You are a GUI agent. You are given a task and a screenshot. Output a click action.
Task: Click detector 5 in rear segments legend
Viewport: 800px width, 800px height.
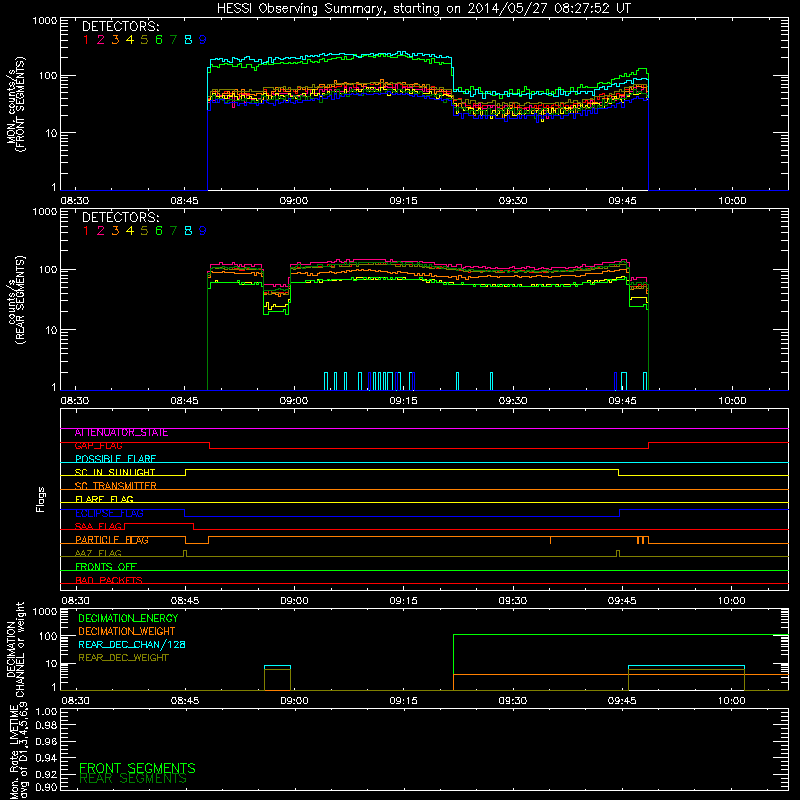click(144, 231)
